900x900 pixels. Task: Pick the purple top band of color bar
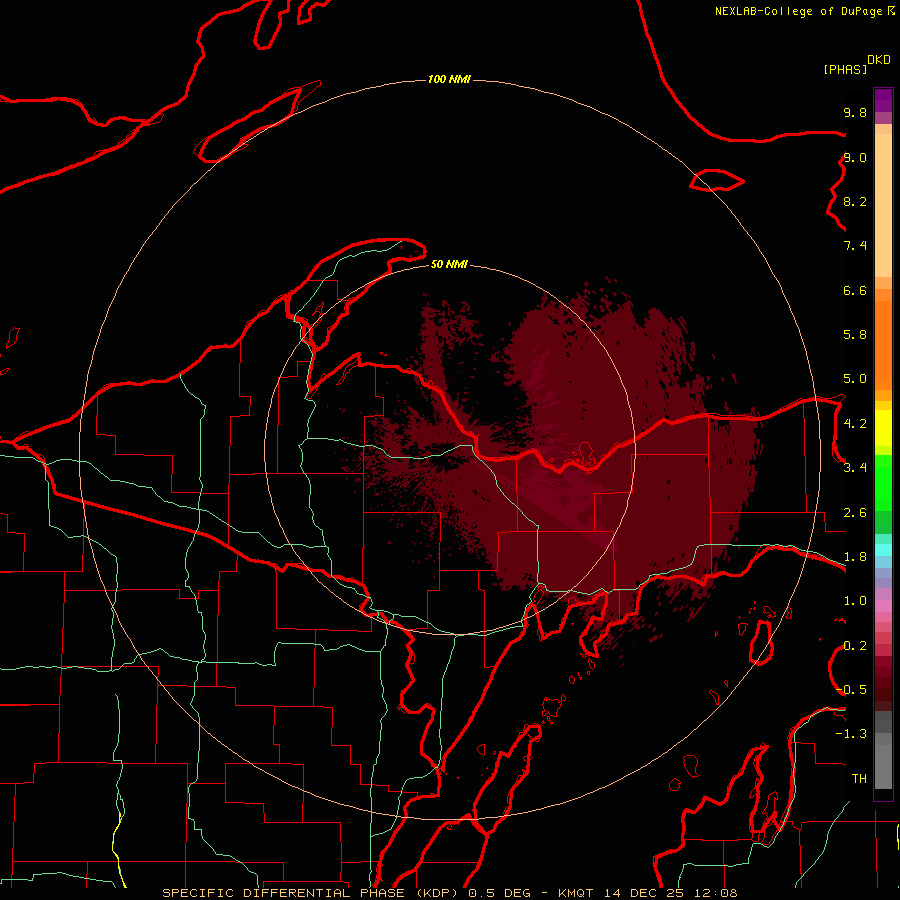coord(883,100)
